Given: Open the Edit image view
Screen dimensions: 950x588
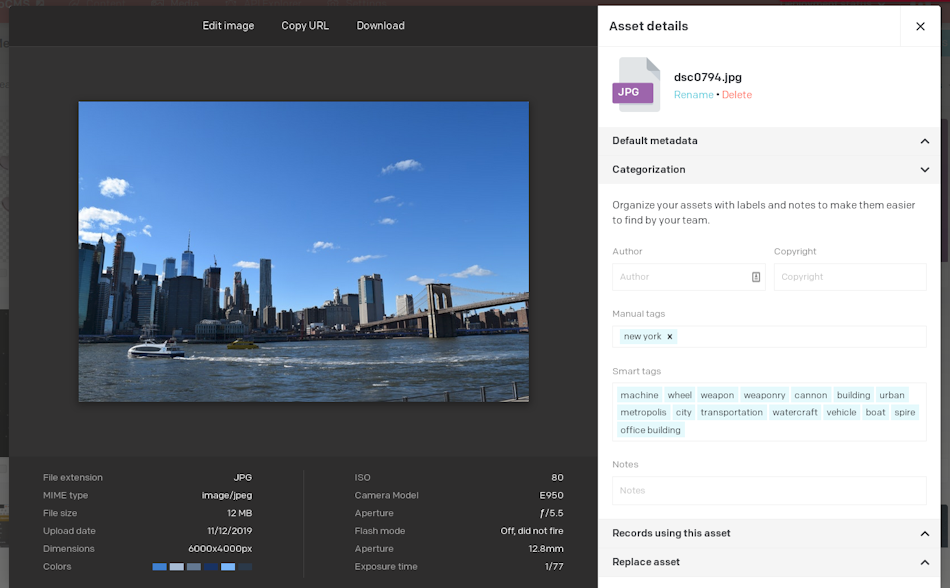Looking at the screenshot, I should (x=228, y=25).
